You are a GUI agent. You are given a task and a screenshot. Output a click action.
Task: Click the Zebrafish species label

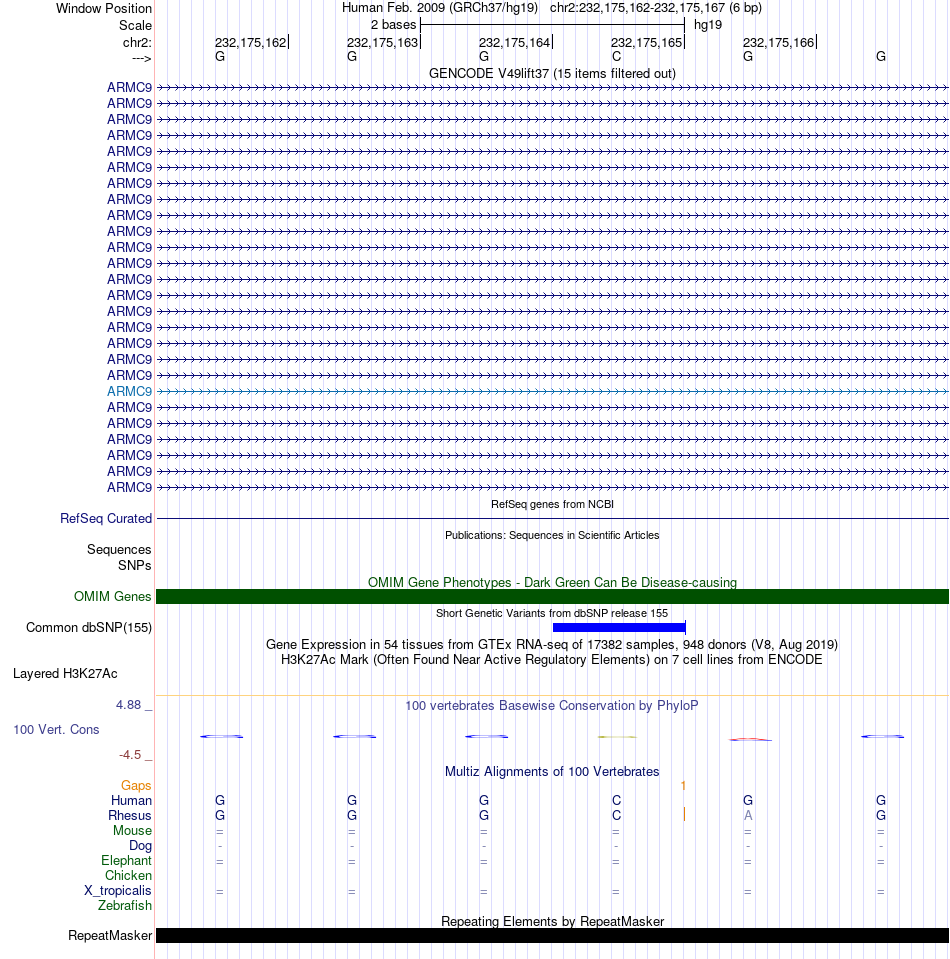125,905
